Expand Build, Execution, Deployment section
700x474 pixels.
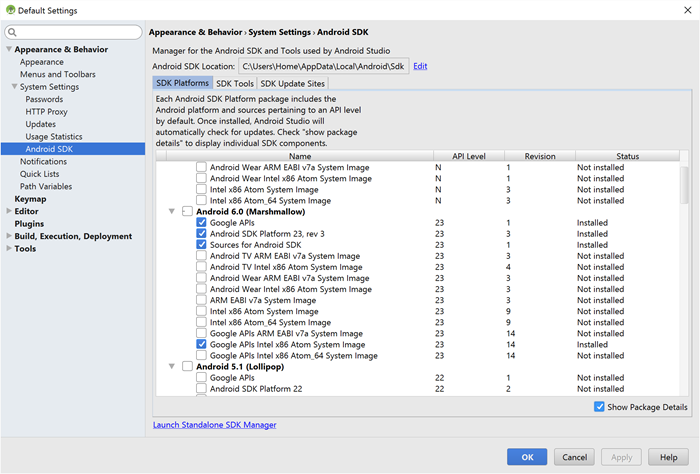tap(9, 236)
